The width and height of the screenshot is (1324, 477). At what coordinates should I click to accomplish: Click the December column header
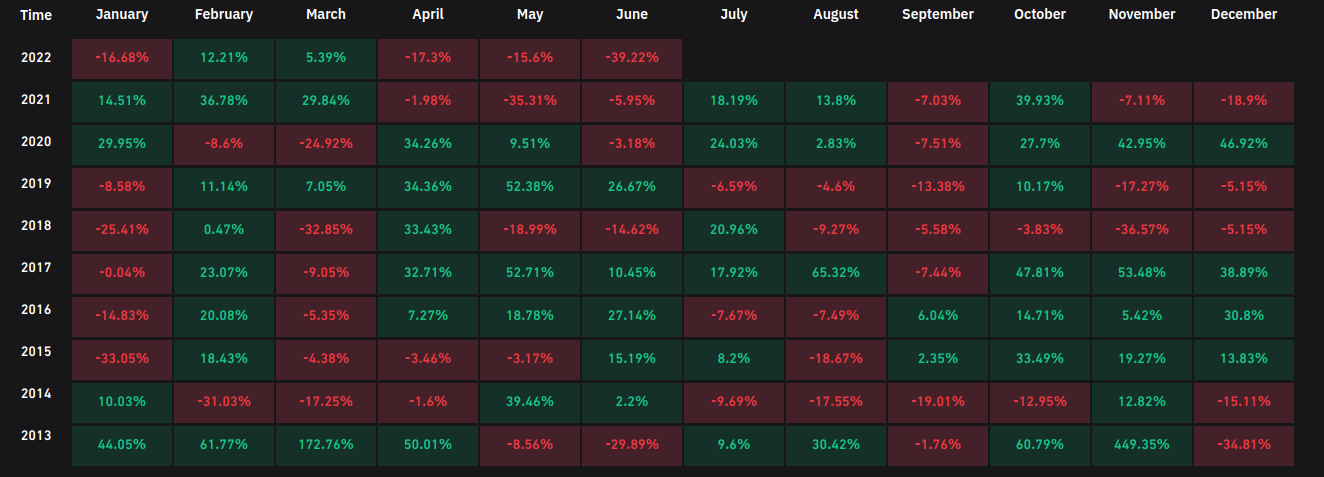[1243, 15]
